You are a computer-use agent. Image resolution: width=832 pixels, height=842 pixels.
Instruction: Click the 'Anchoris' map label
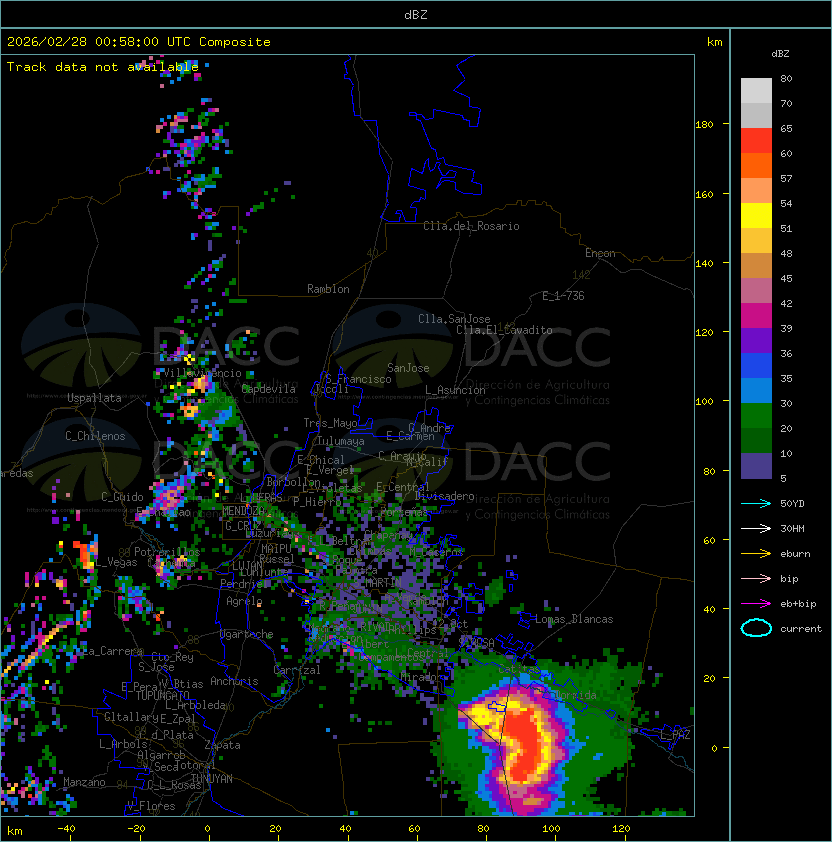tap(234, 681)
